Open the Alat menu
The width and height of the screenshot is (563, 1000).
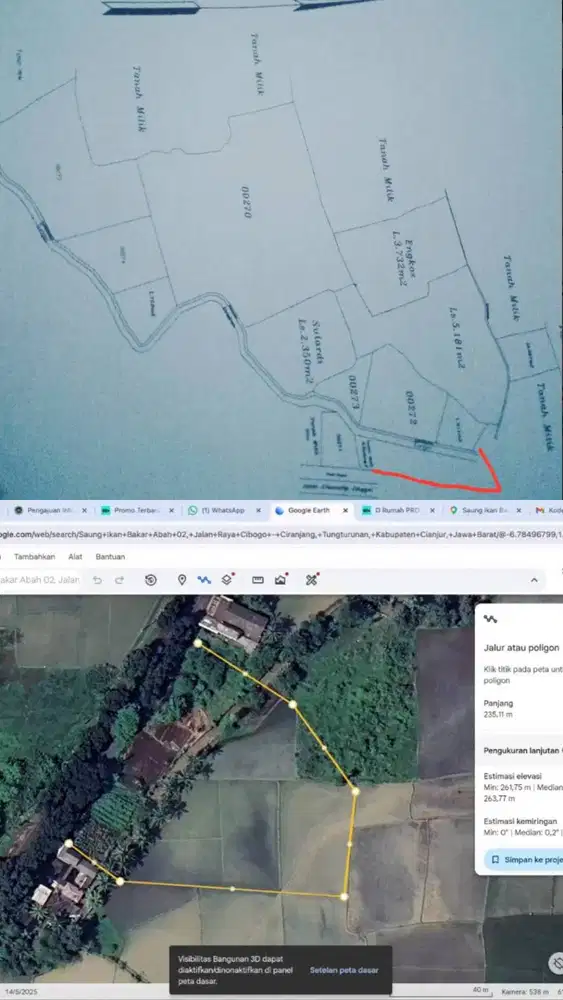pos(75,557)
